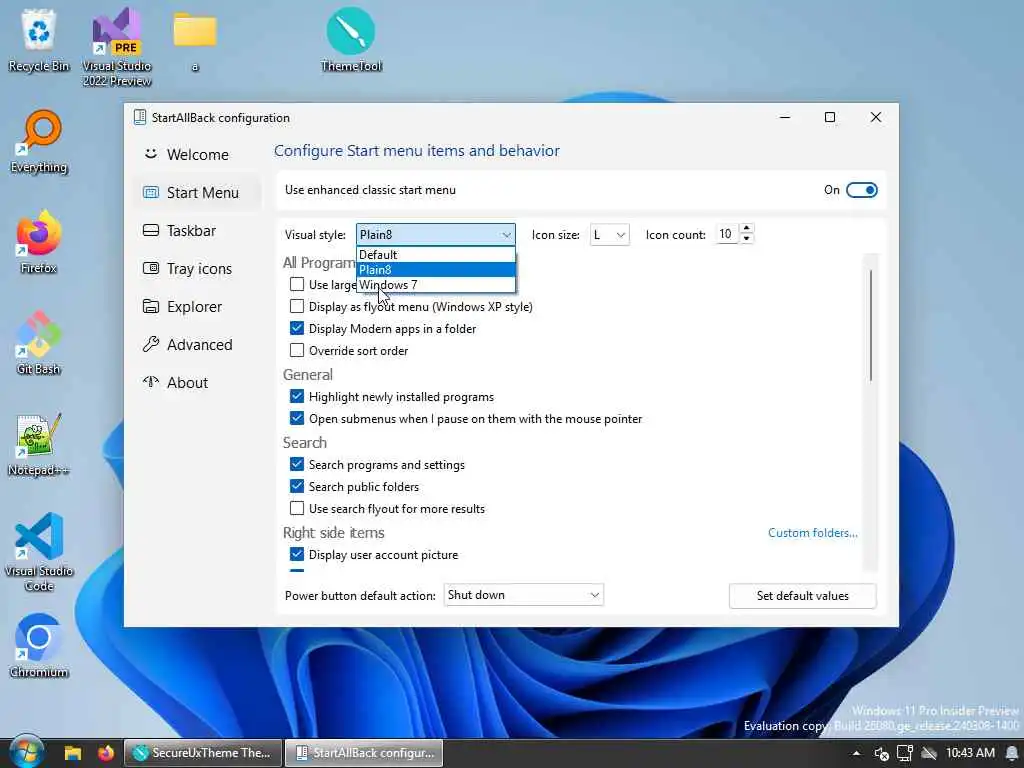Open the Custom folders link

[812, 533]
